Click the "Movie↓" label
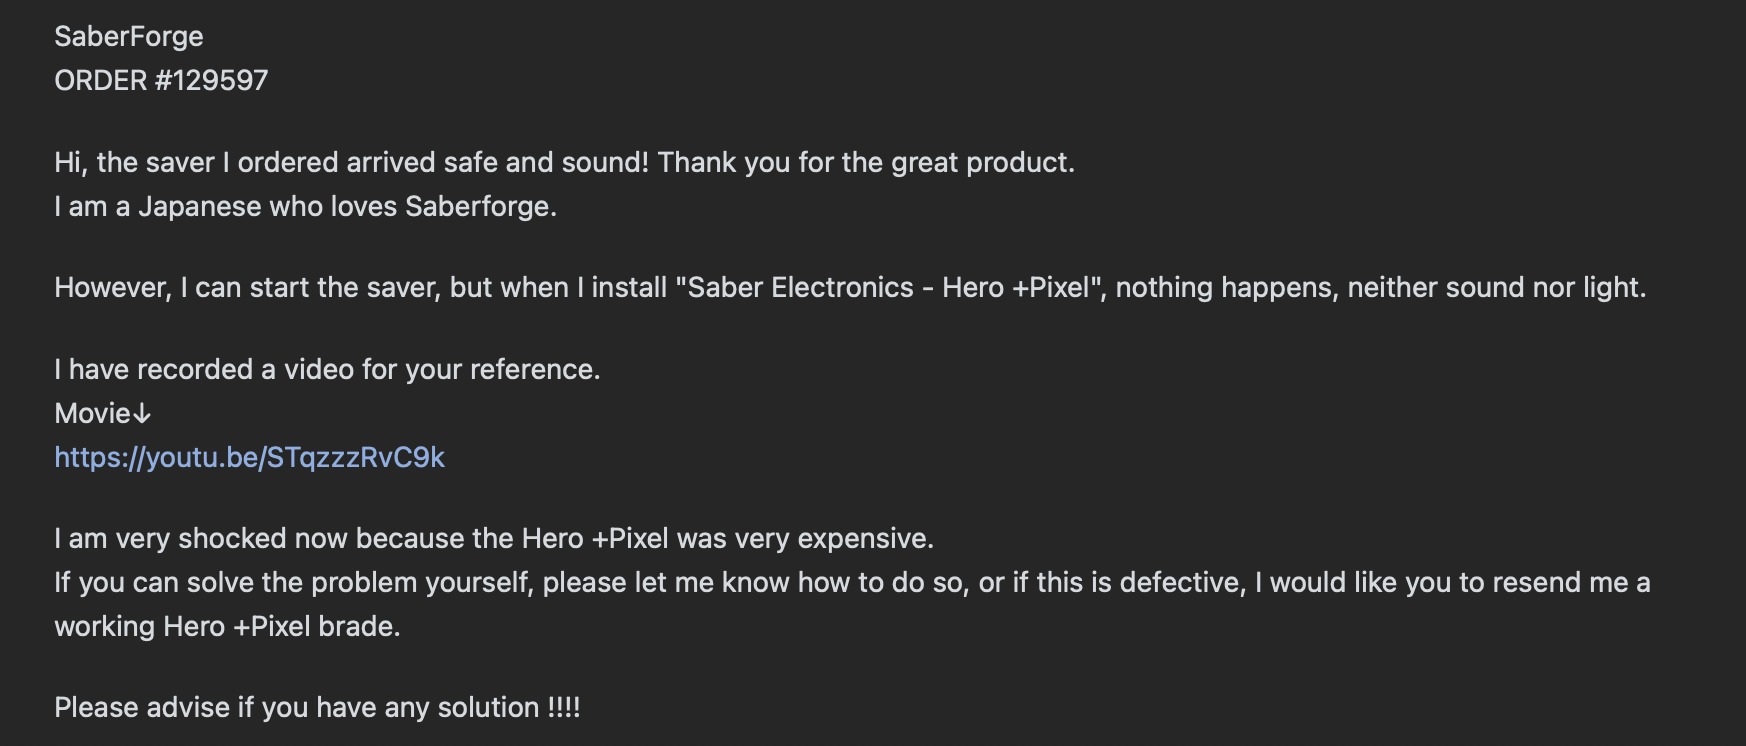 pos(102,413)
